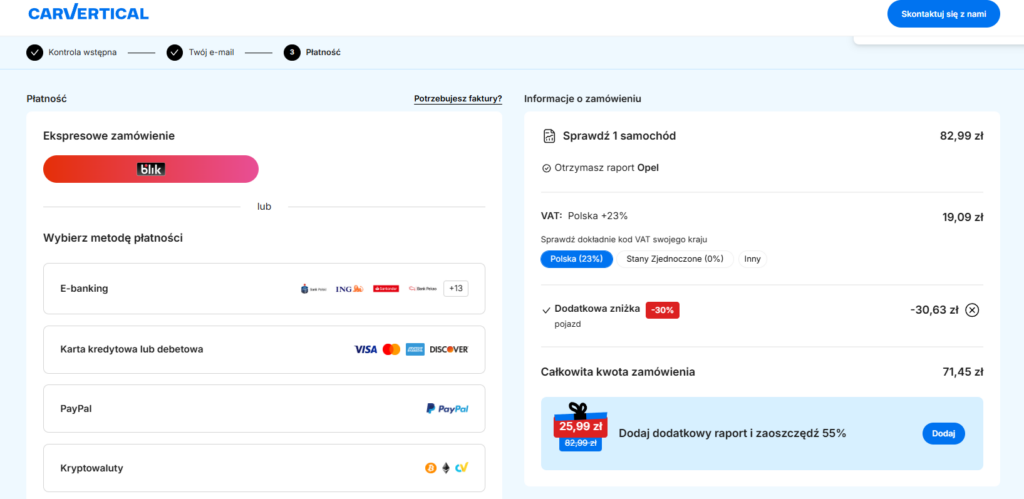Choose Inny VAT country option
The width and height of the screenshot is (1024, 499).
pos(751,259)
